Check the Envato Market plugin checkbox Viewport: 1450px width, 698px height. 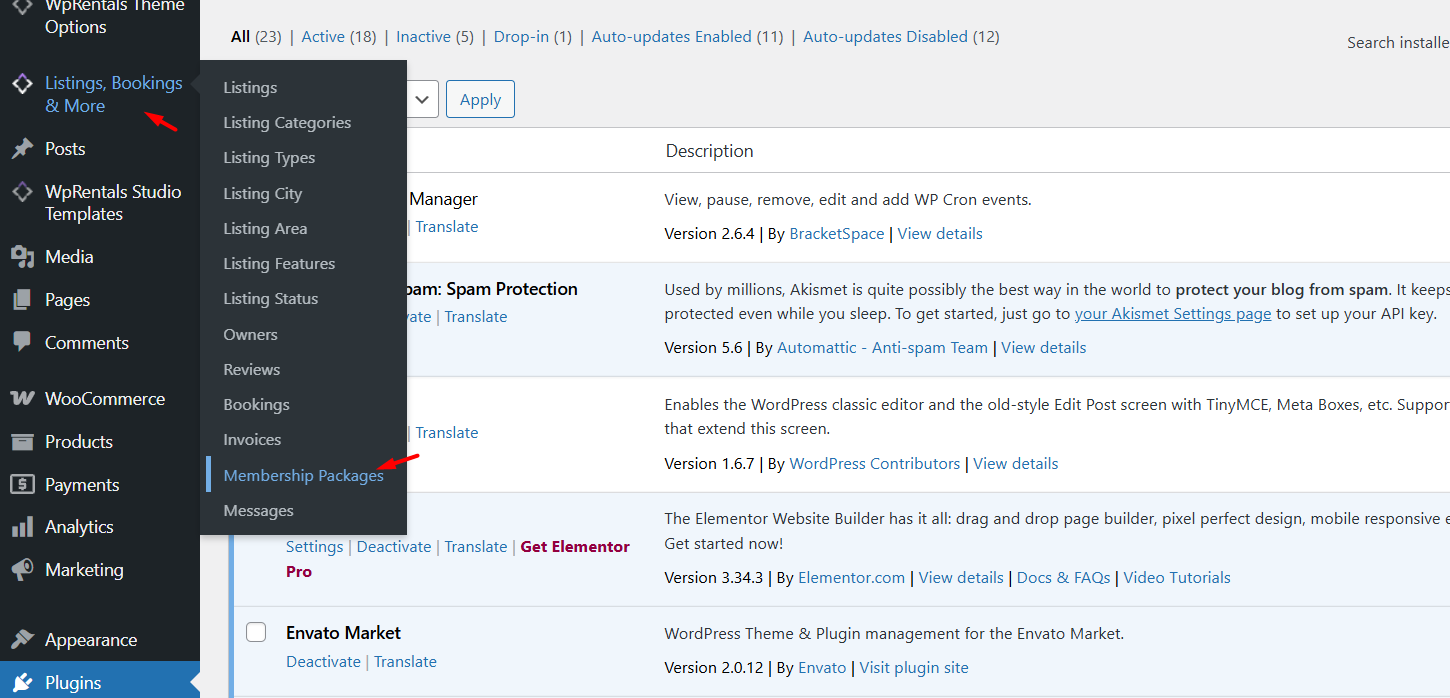coord(256,632)
